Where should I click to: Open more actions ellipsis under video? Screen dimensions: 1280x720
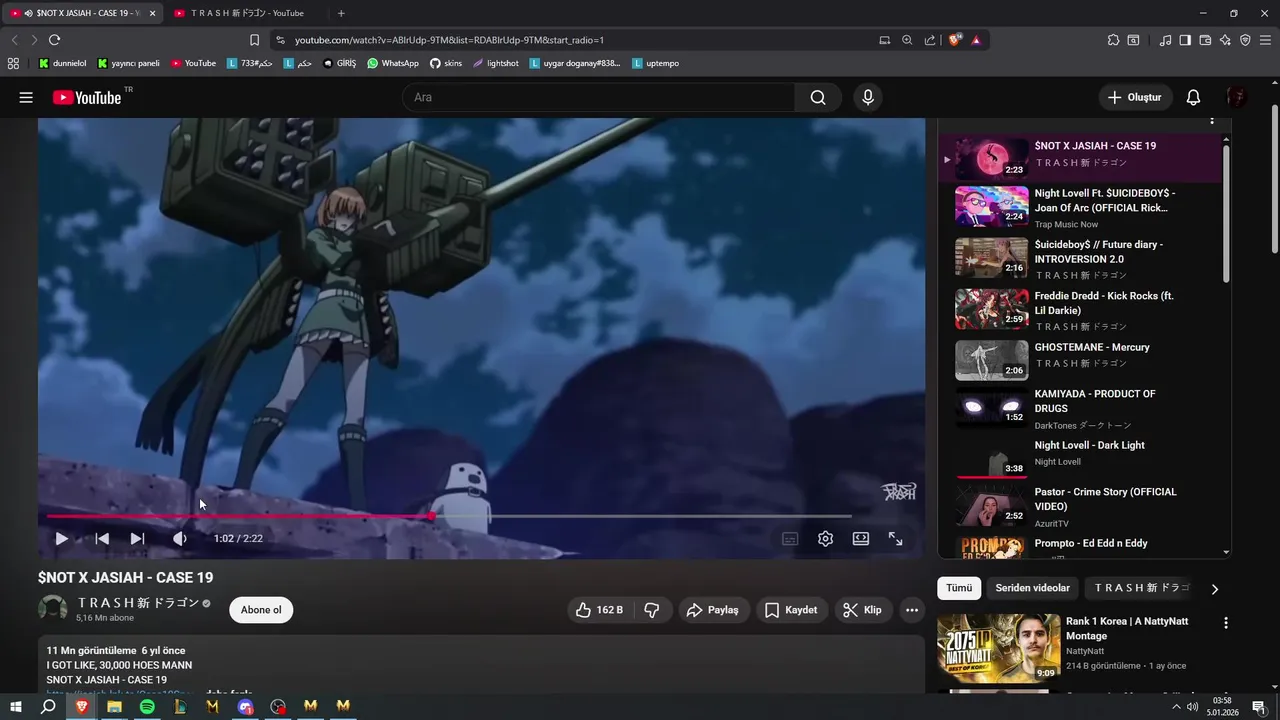click(912, 610)
